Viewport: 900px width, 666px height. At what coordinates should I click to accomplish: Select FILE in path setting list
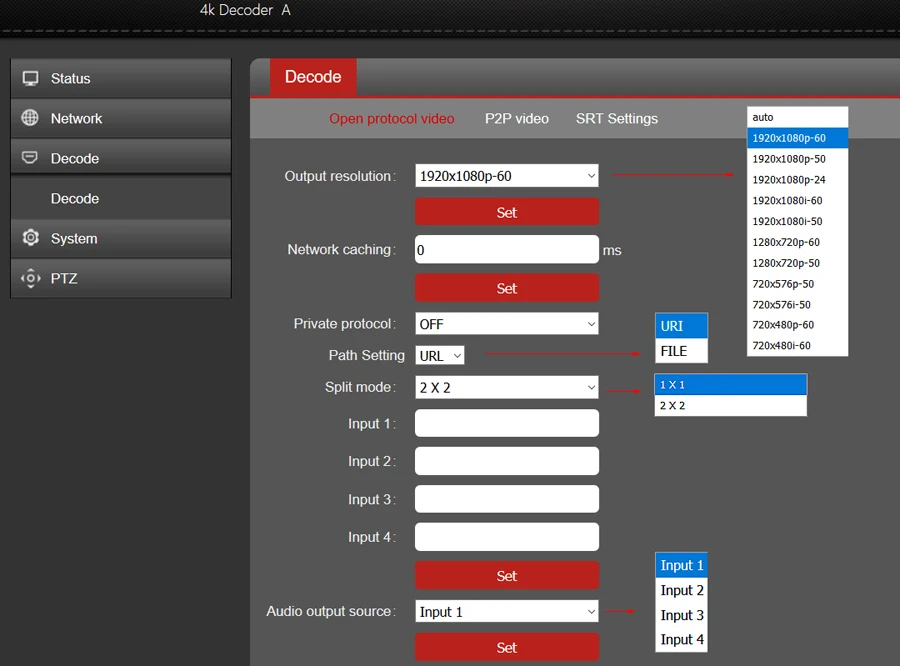(x=681, y=351)
